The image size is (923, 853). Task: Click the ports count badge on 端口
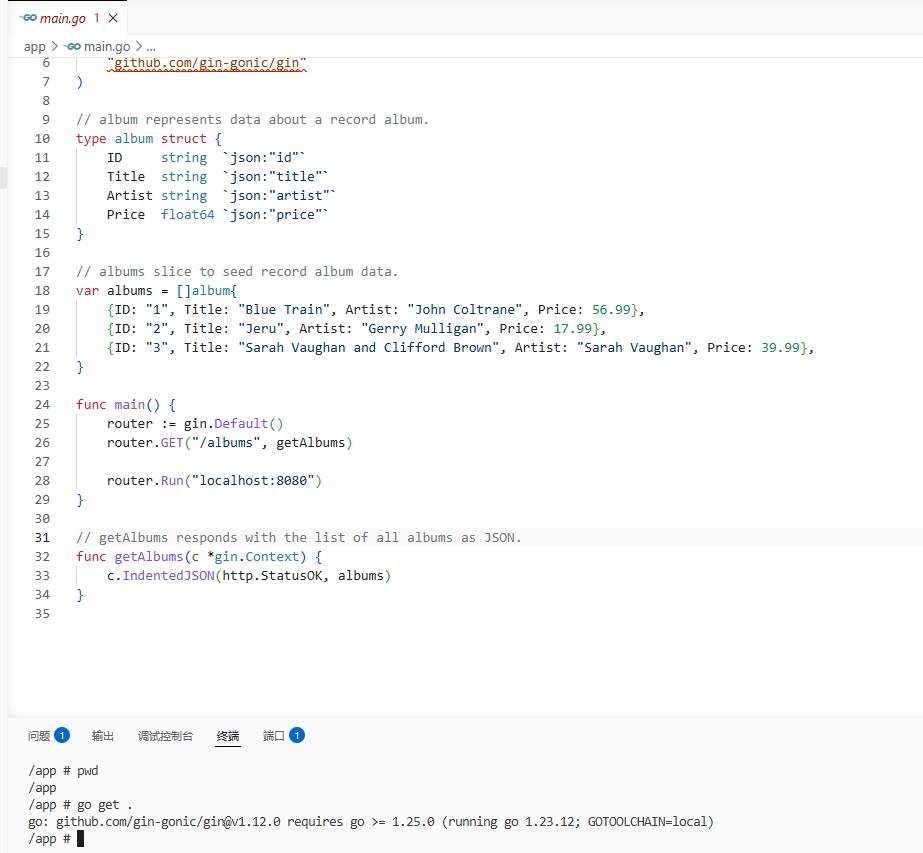tap(297, 735)
